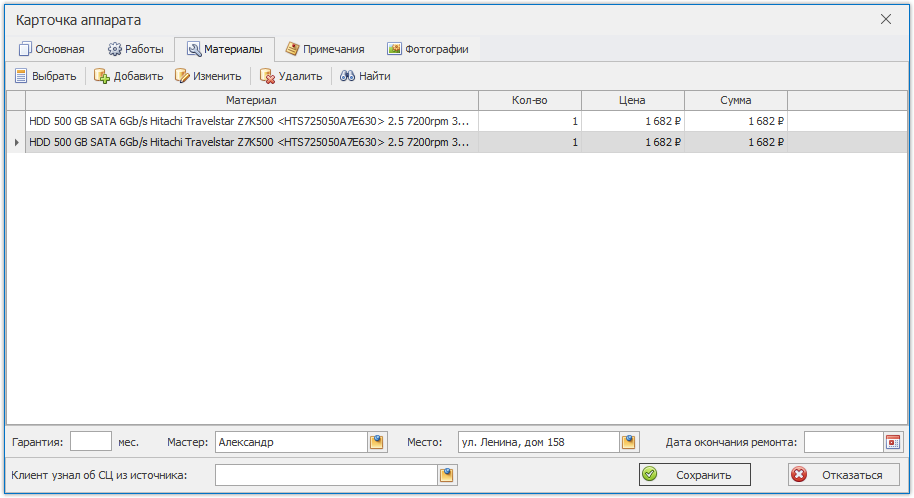Delete material using Удалить button
This screenshot has width=914, height=498.
pyautogui.click(x=290, y=76)
